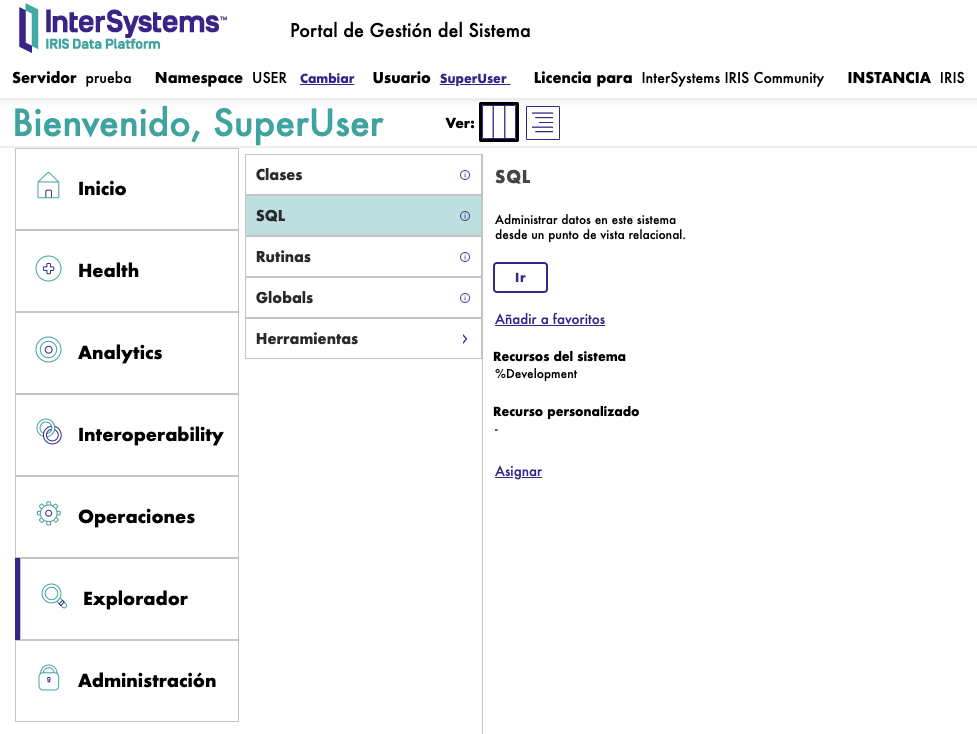
Task: Select the Analytics concentric circles icon
Action: 48,350
